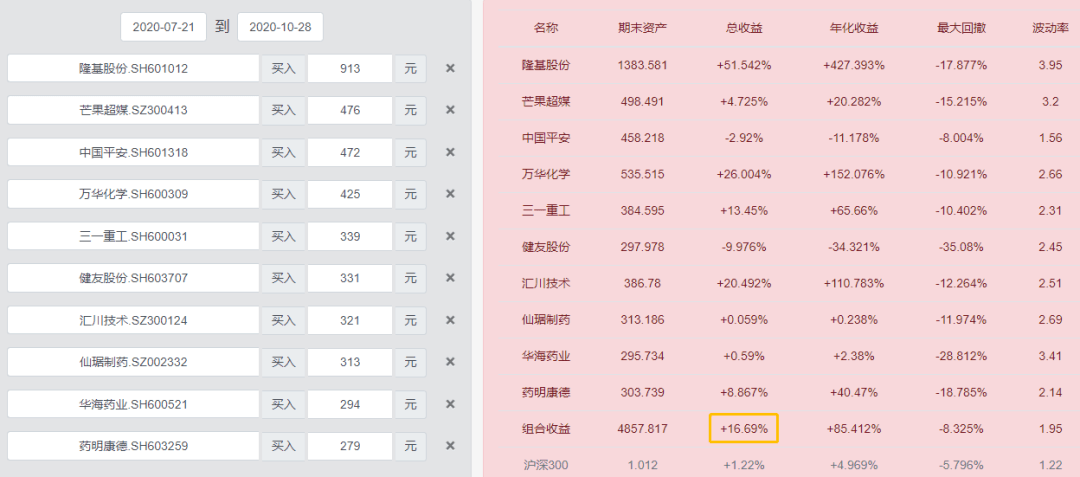The width and height of the screenshot is (1080, 477).
Task: Delete the 芒果超媒.SZ300413 row via X icon
Action: coord(450,110)
